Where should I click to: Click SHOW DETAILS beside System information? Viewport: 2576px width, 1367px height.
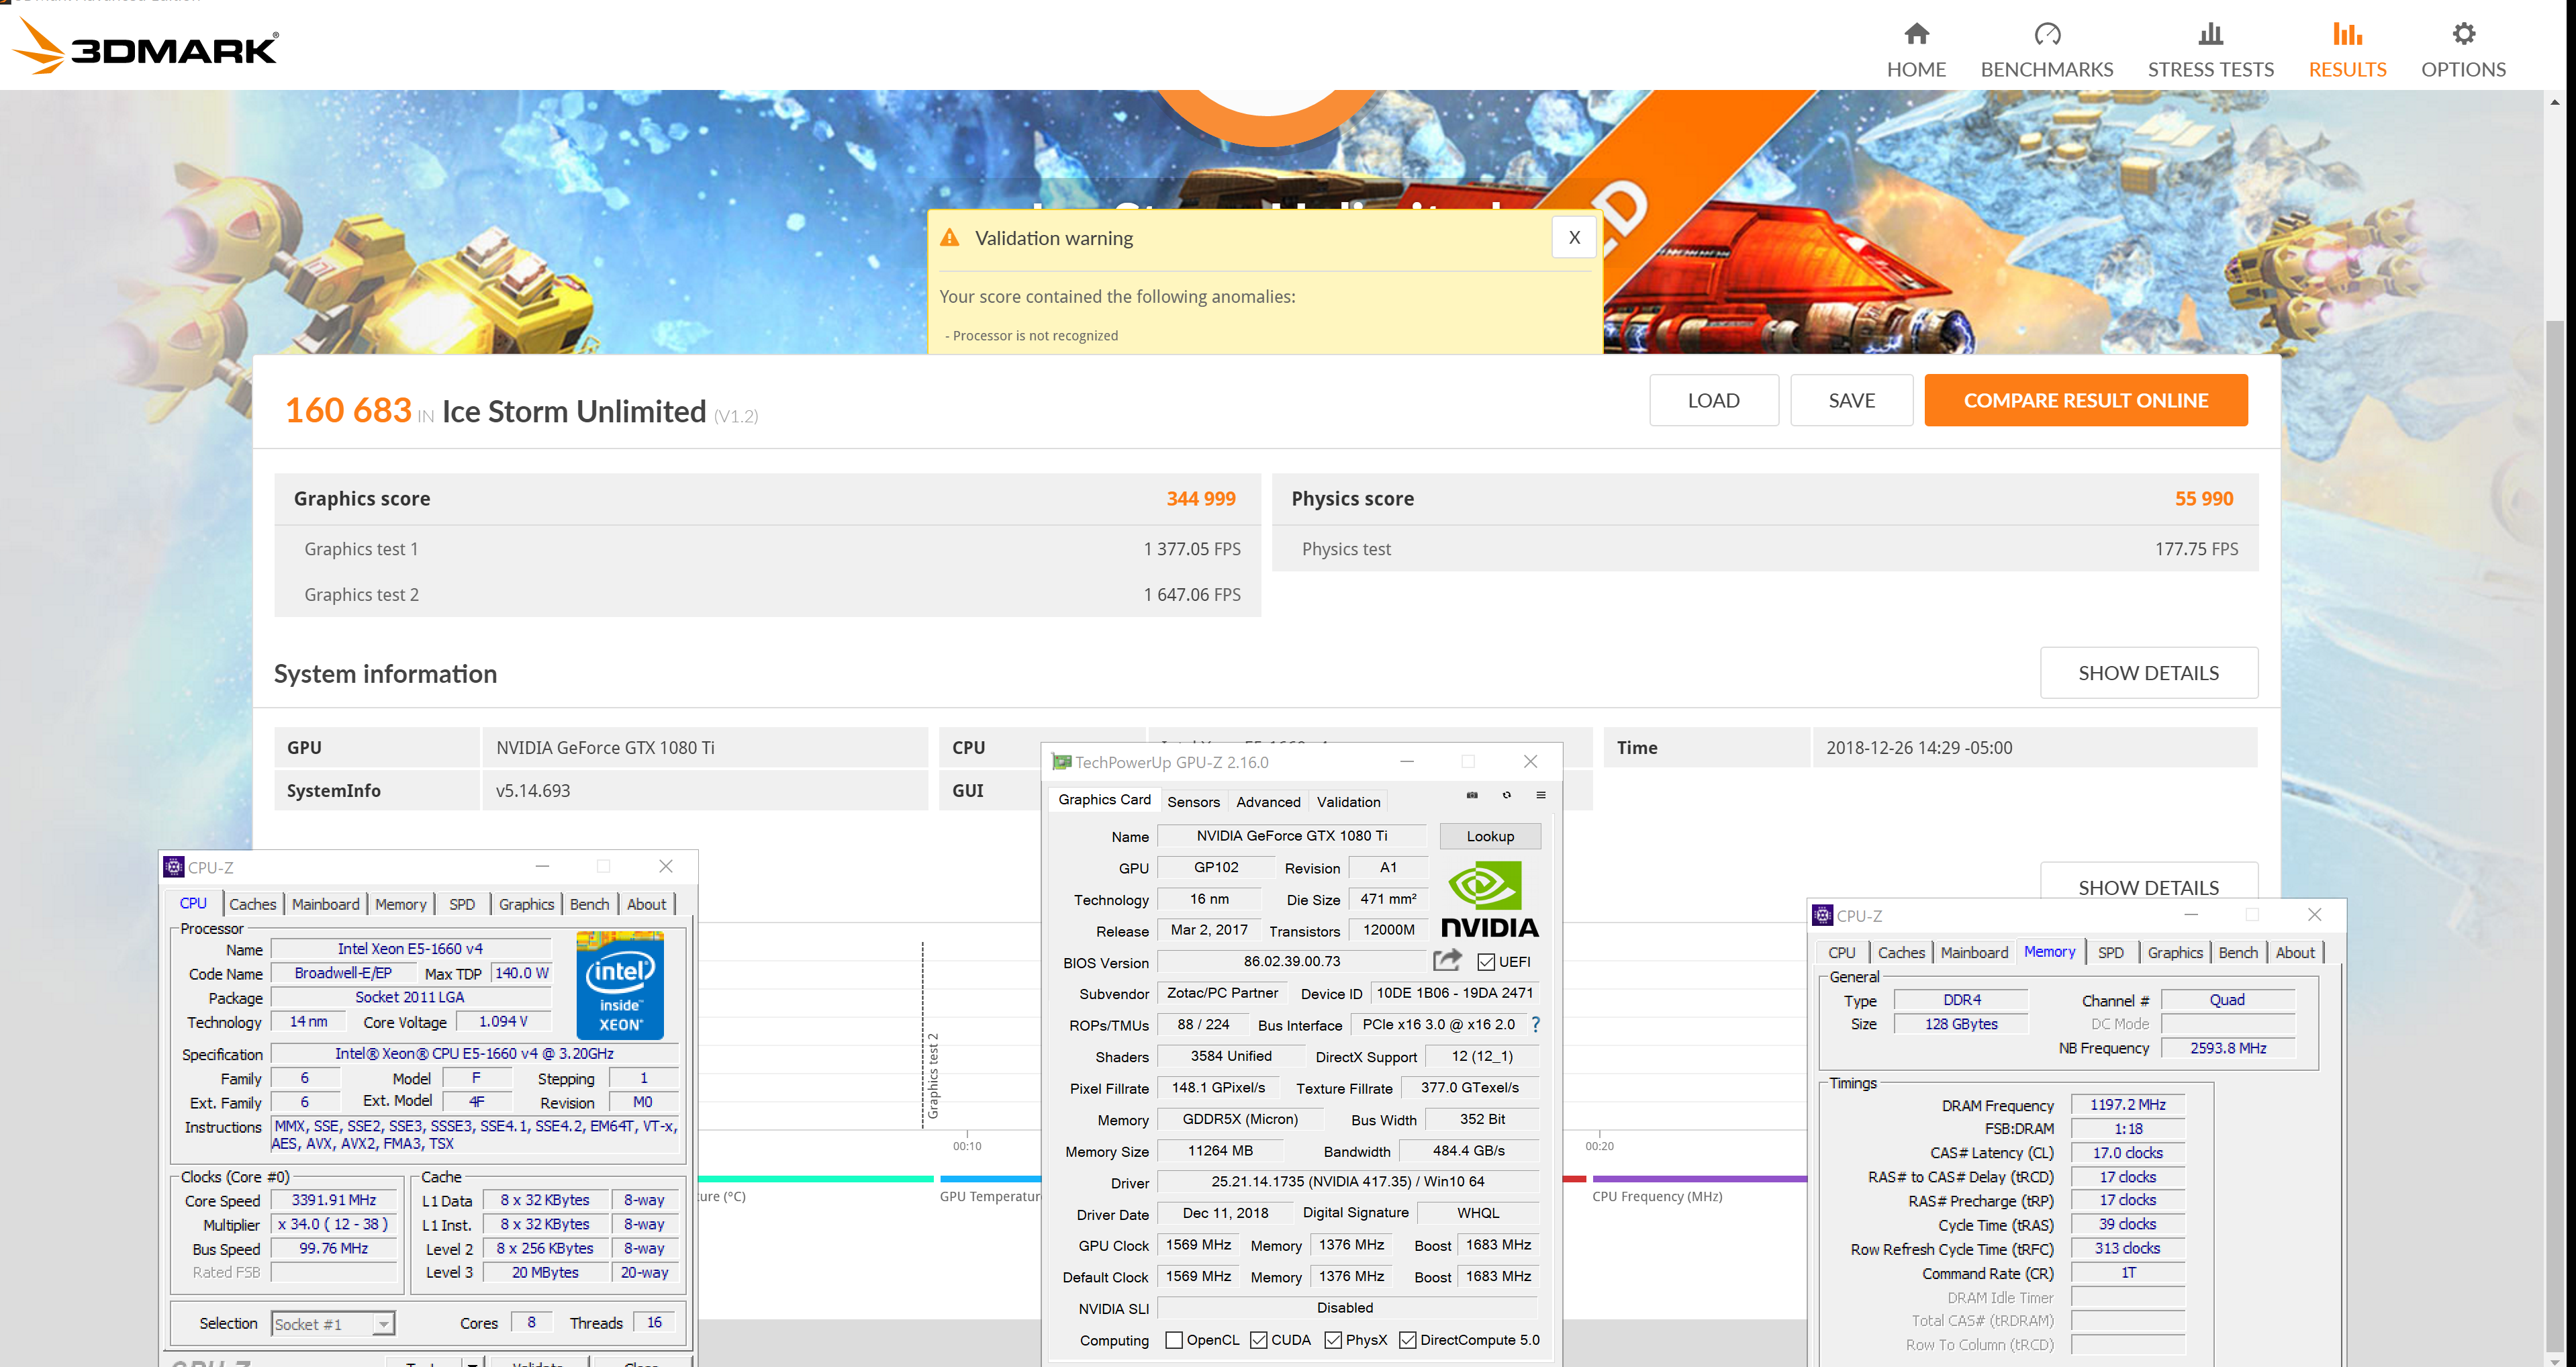point(2148,673)
